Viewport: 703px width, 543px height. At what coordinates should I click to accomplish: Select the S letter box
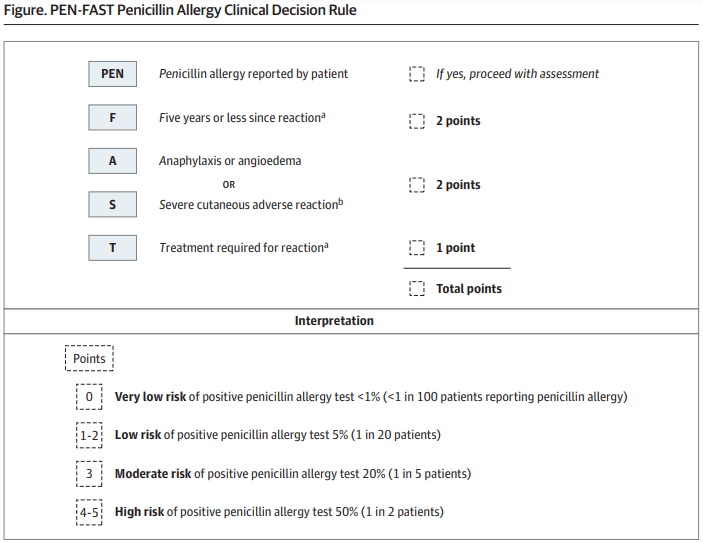tap(112, 204)
